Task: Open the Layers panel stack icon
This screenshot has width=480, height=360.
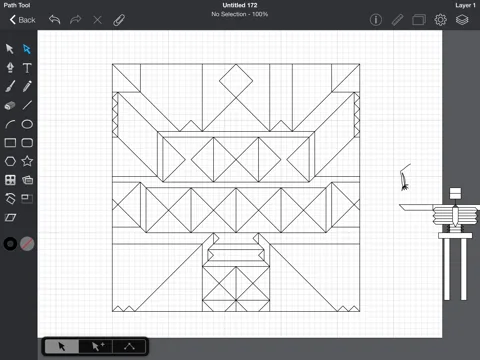Action: point(462,20)
